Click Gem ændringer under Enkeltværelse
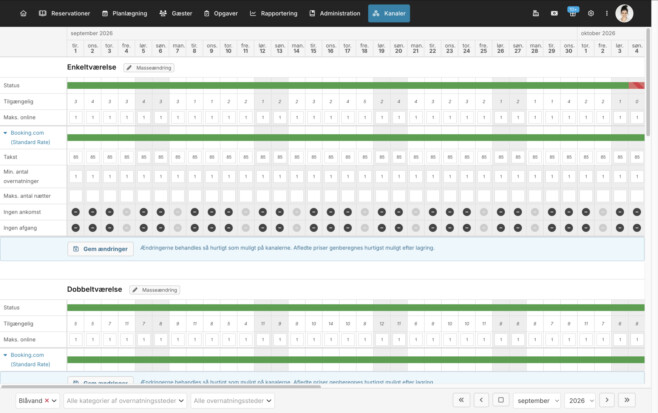 coord(101,249)
